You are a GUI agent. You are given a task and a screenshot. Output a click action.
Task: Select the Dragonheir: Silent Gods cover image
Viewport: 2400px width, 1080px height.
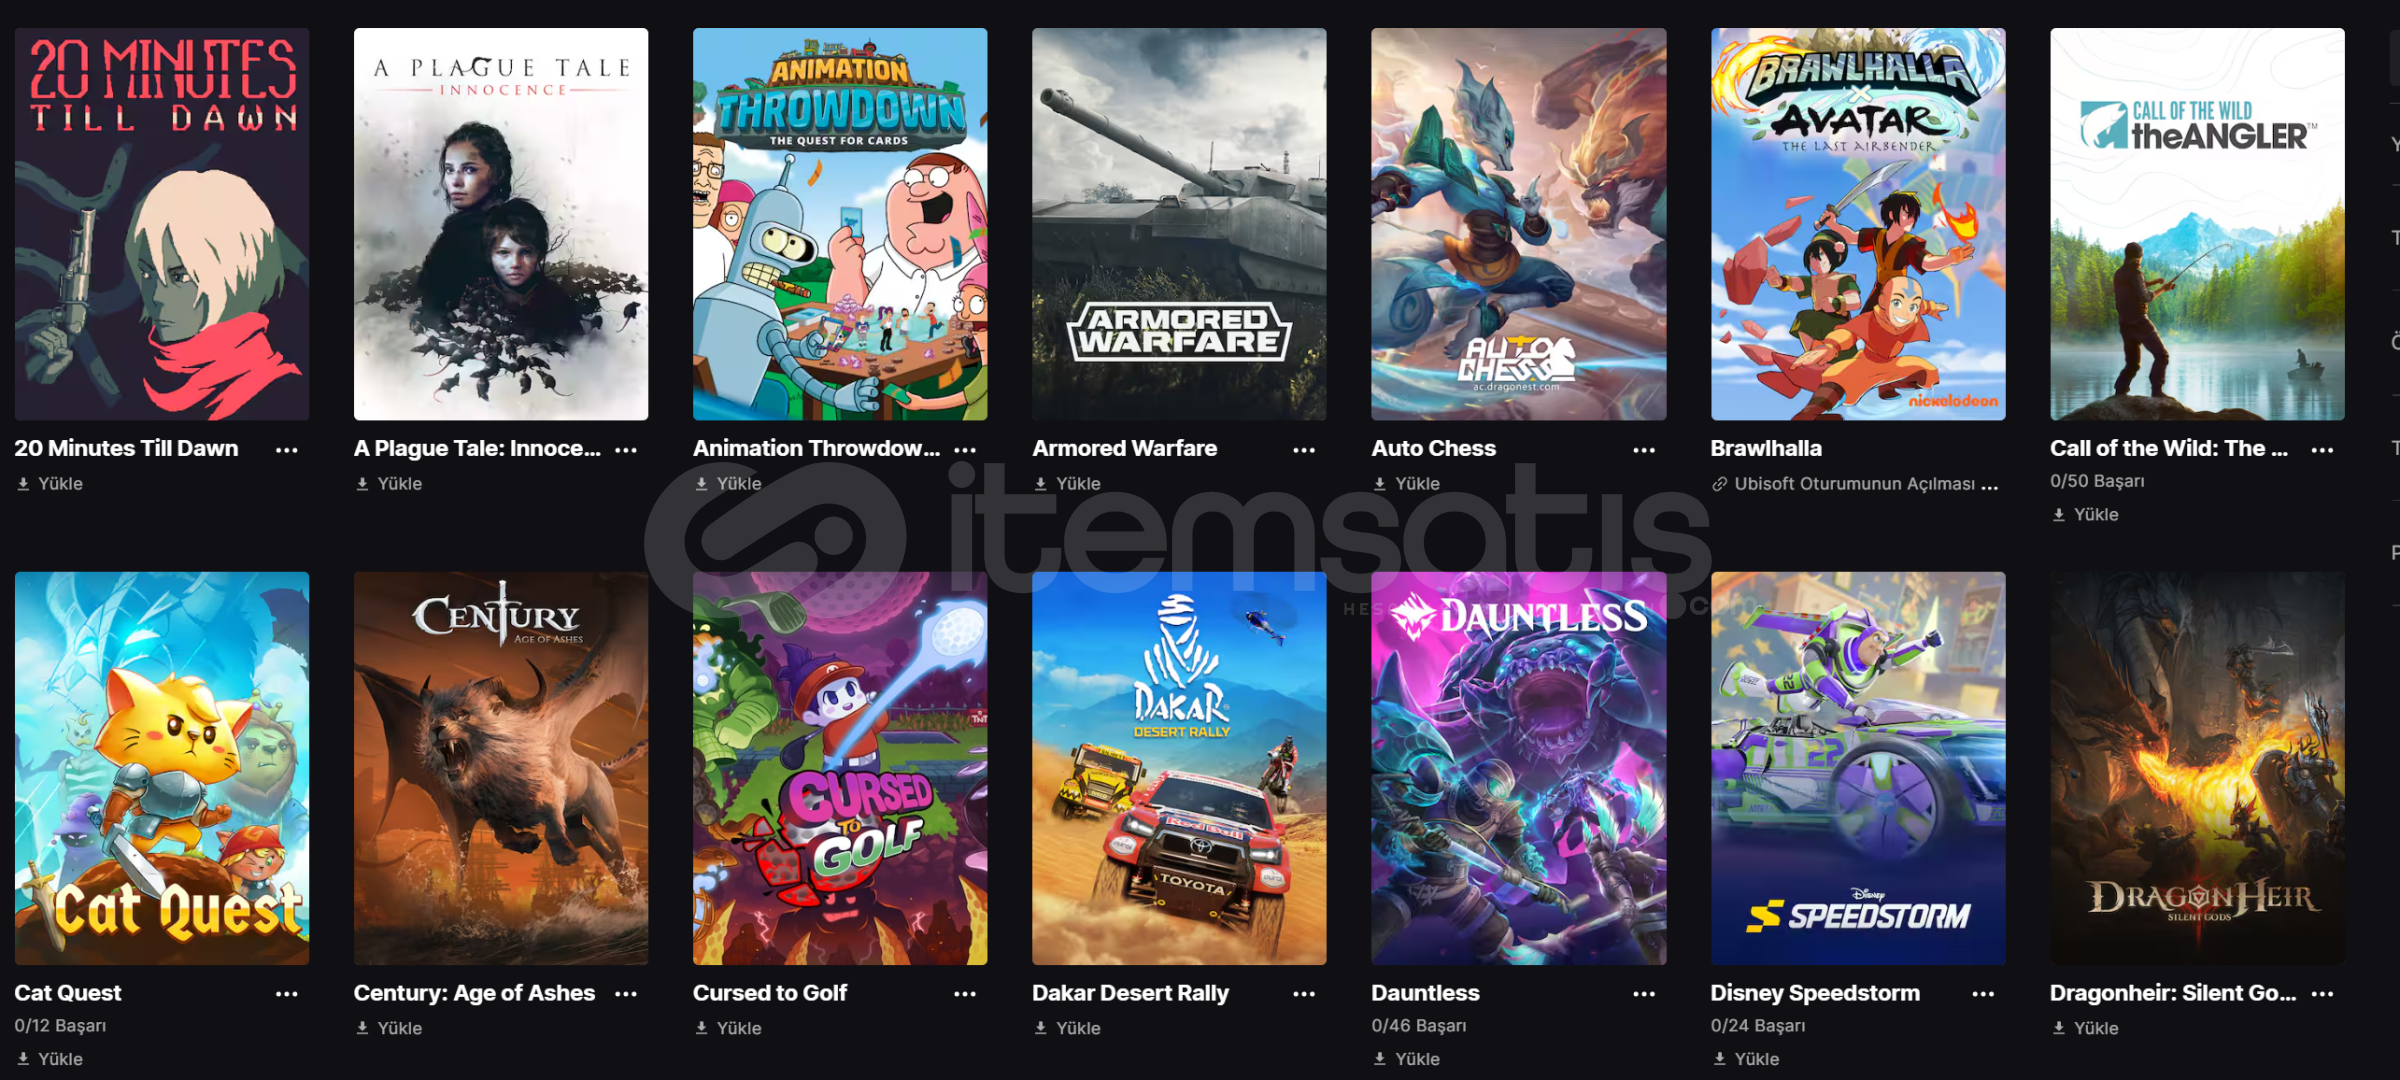2197,768
